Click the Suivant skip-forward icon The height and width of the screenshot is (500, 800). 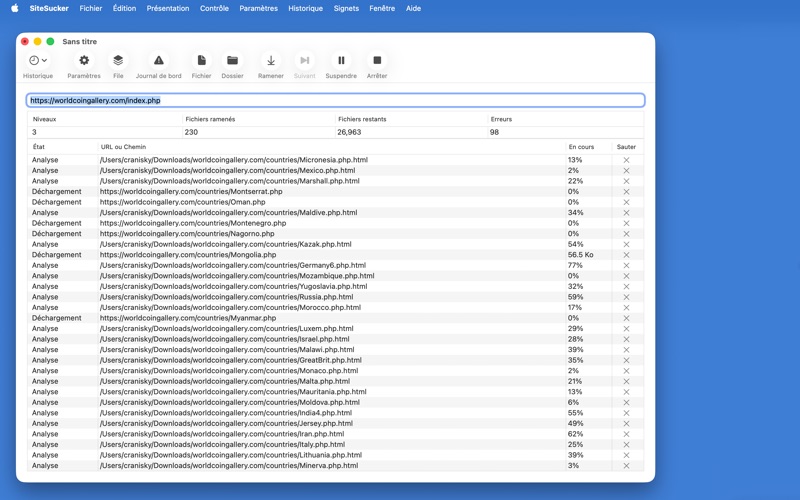(x=305, y=60)
